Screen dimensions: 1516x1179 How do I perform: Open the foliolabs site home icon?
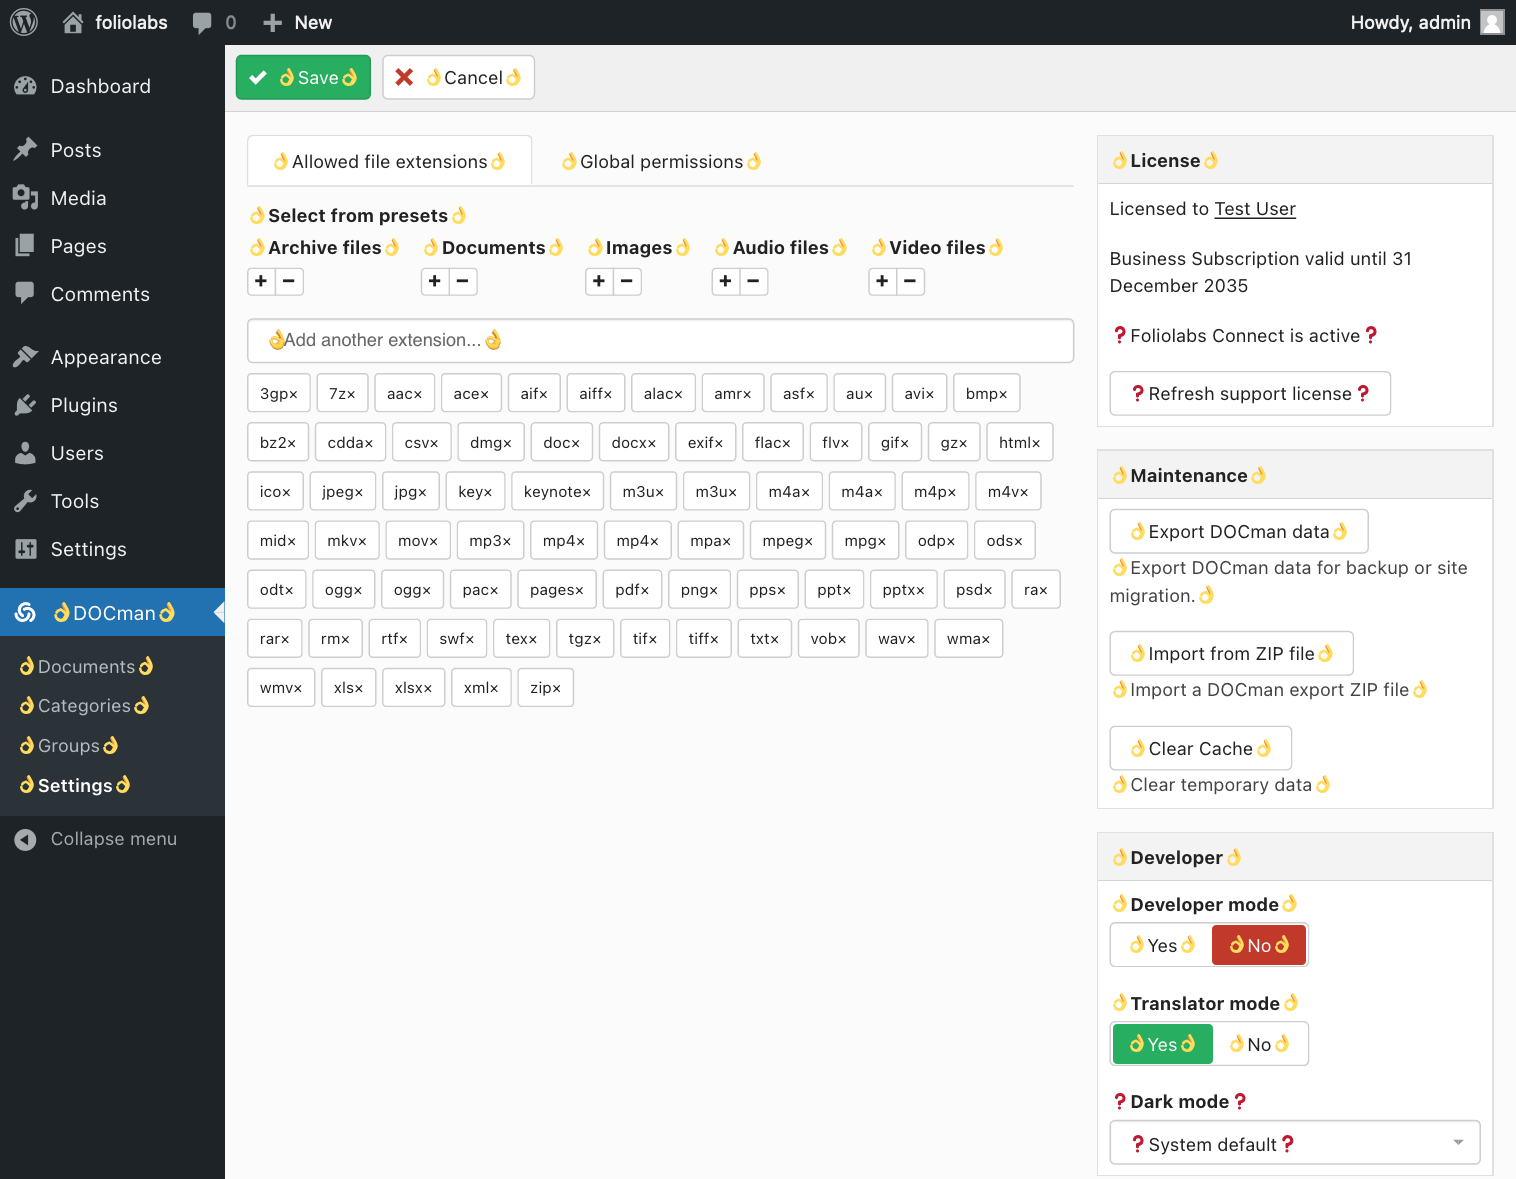73,22
